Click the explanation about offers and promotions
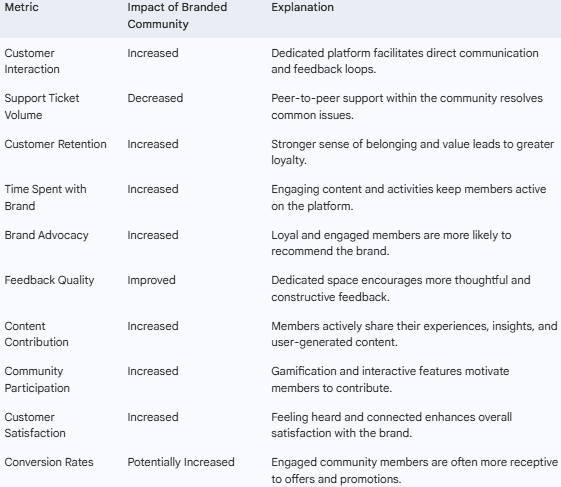 tap(414, 470)
